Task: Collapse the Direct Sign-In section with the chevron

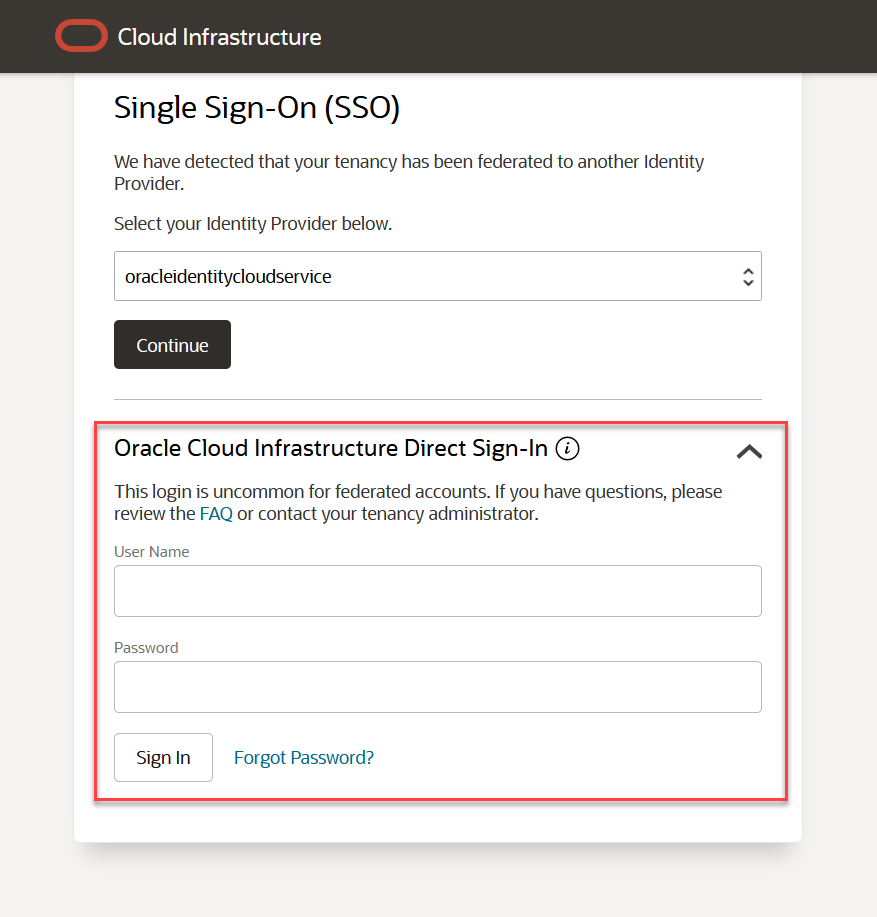Action: pyautogui.click(x=749, y=451)
